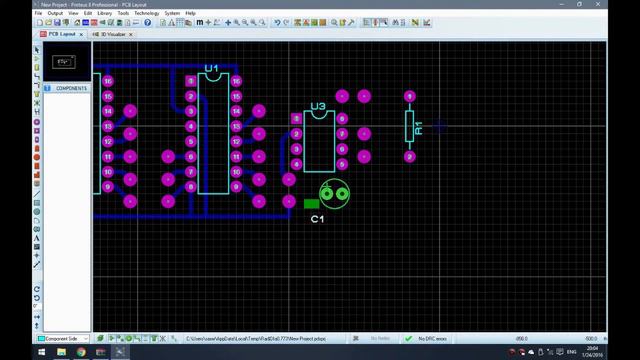Screen dimensions: 640x360
Task: Click the rotate clockwise icon
Action: coord(37,289)
